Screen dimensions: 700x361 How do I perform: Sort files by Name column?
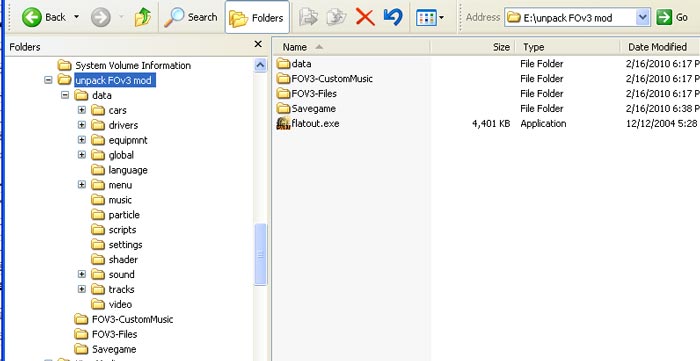(x=351, y=47)
